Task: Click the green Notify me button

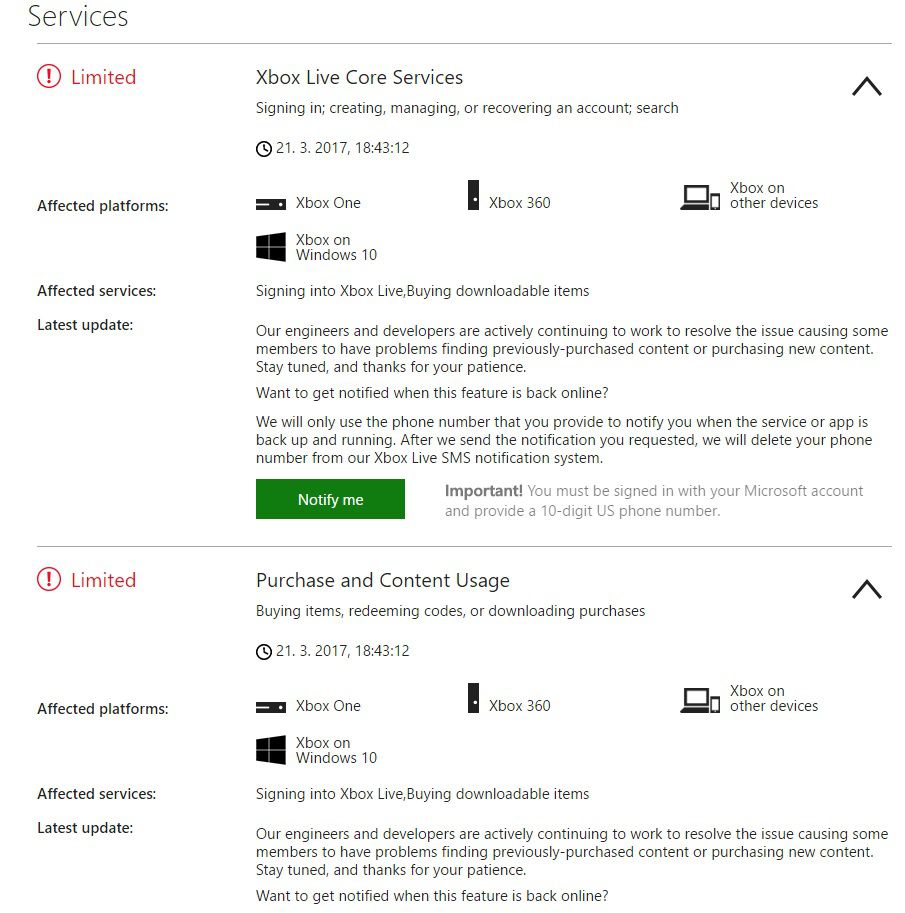Action: point(330,499)
